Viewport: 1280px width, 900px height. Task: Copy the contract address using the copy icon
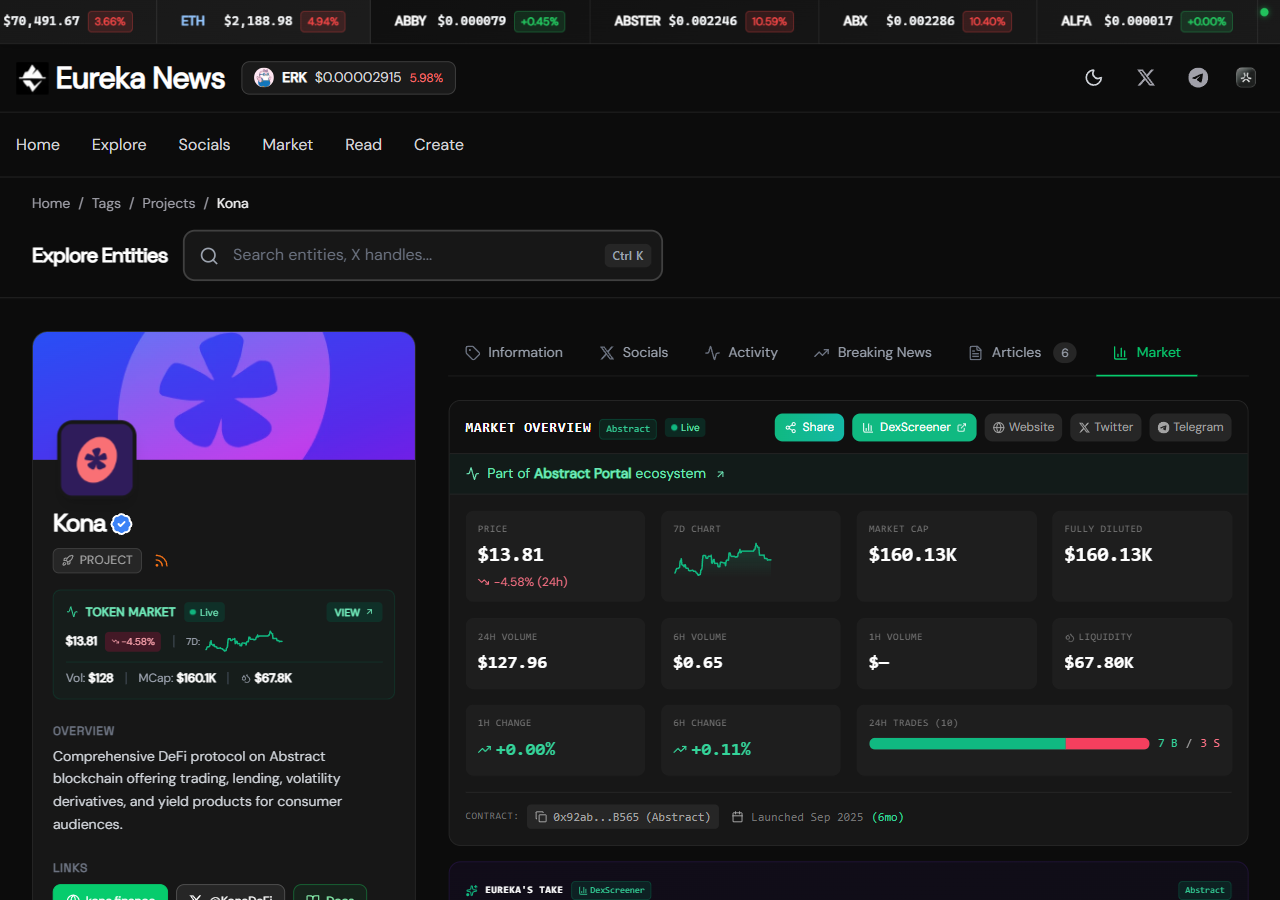[539, 816]
